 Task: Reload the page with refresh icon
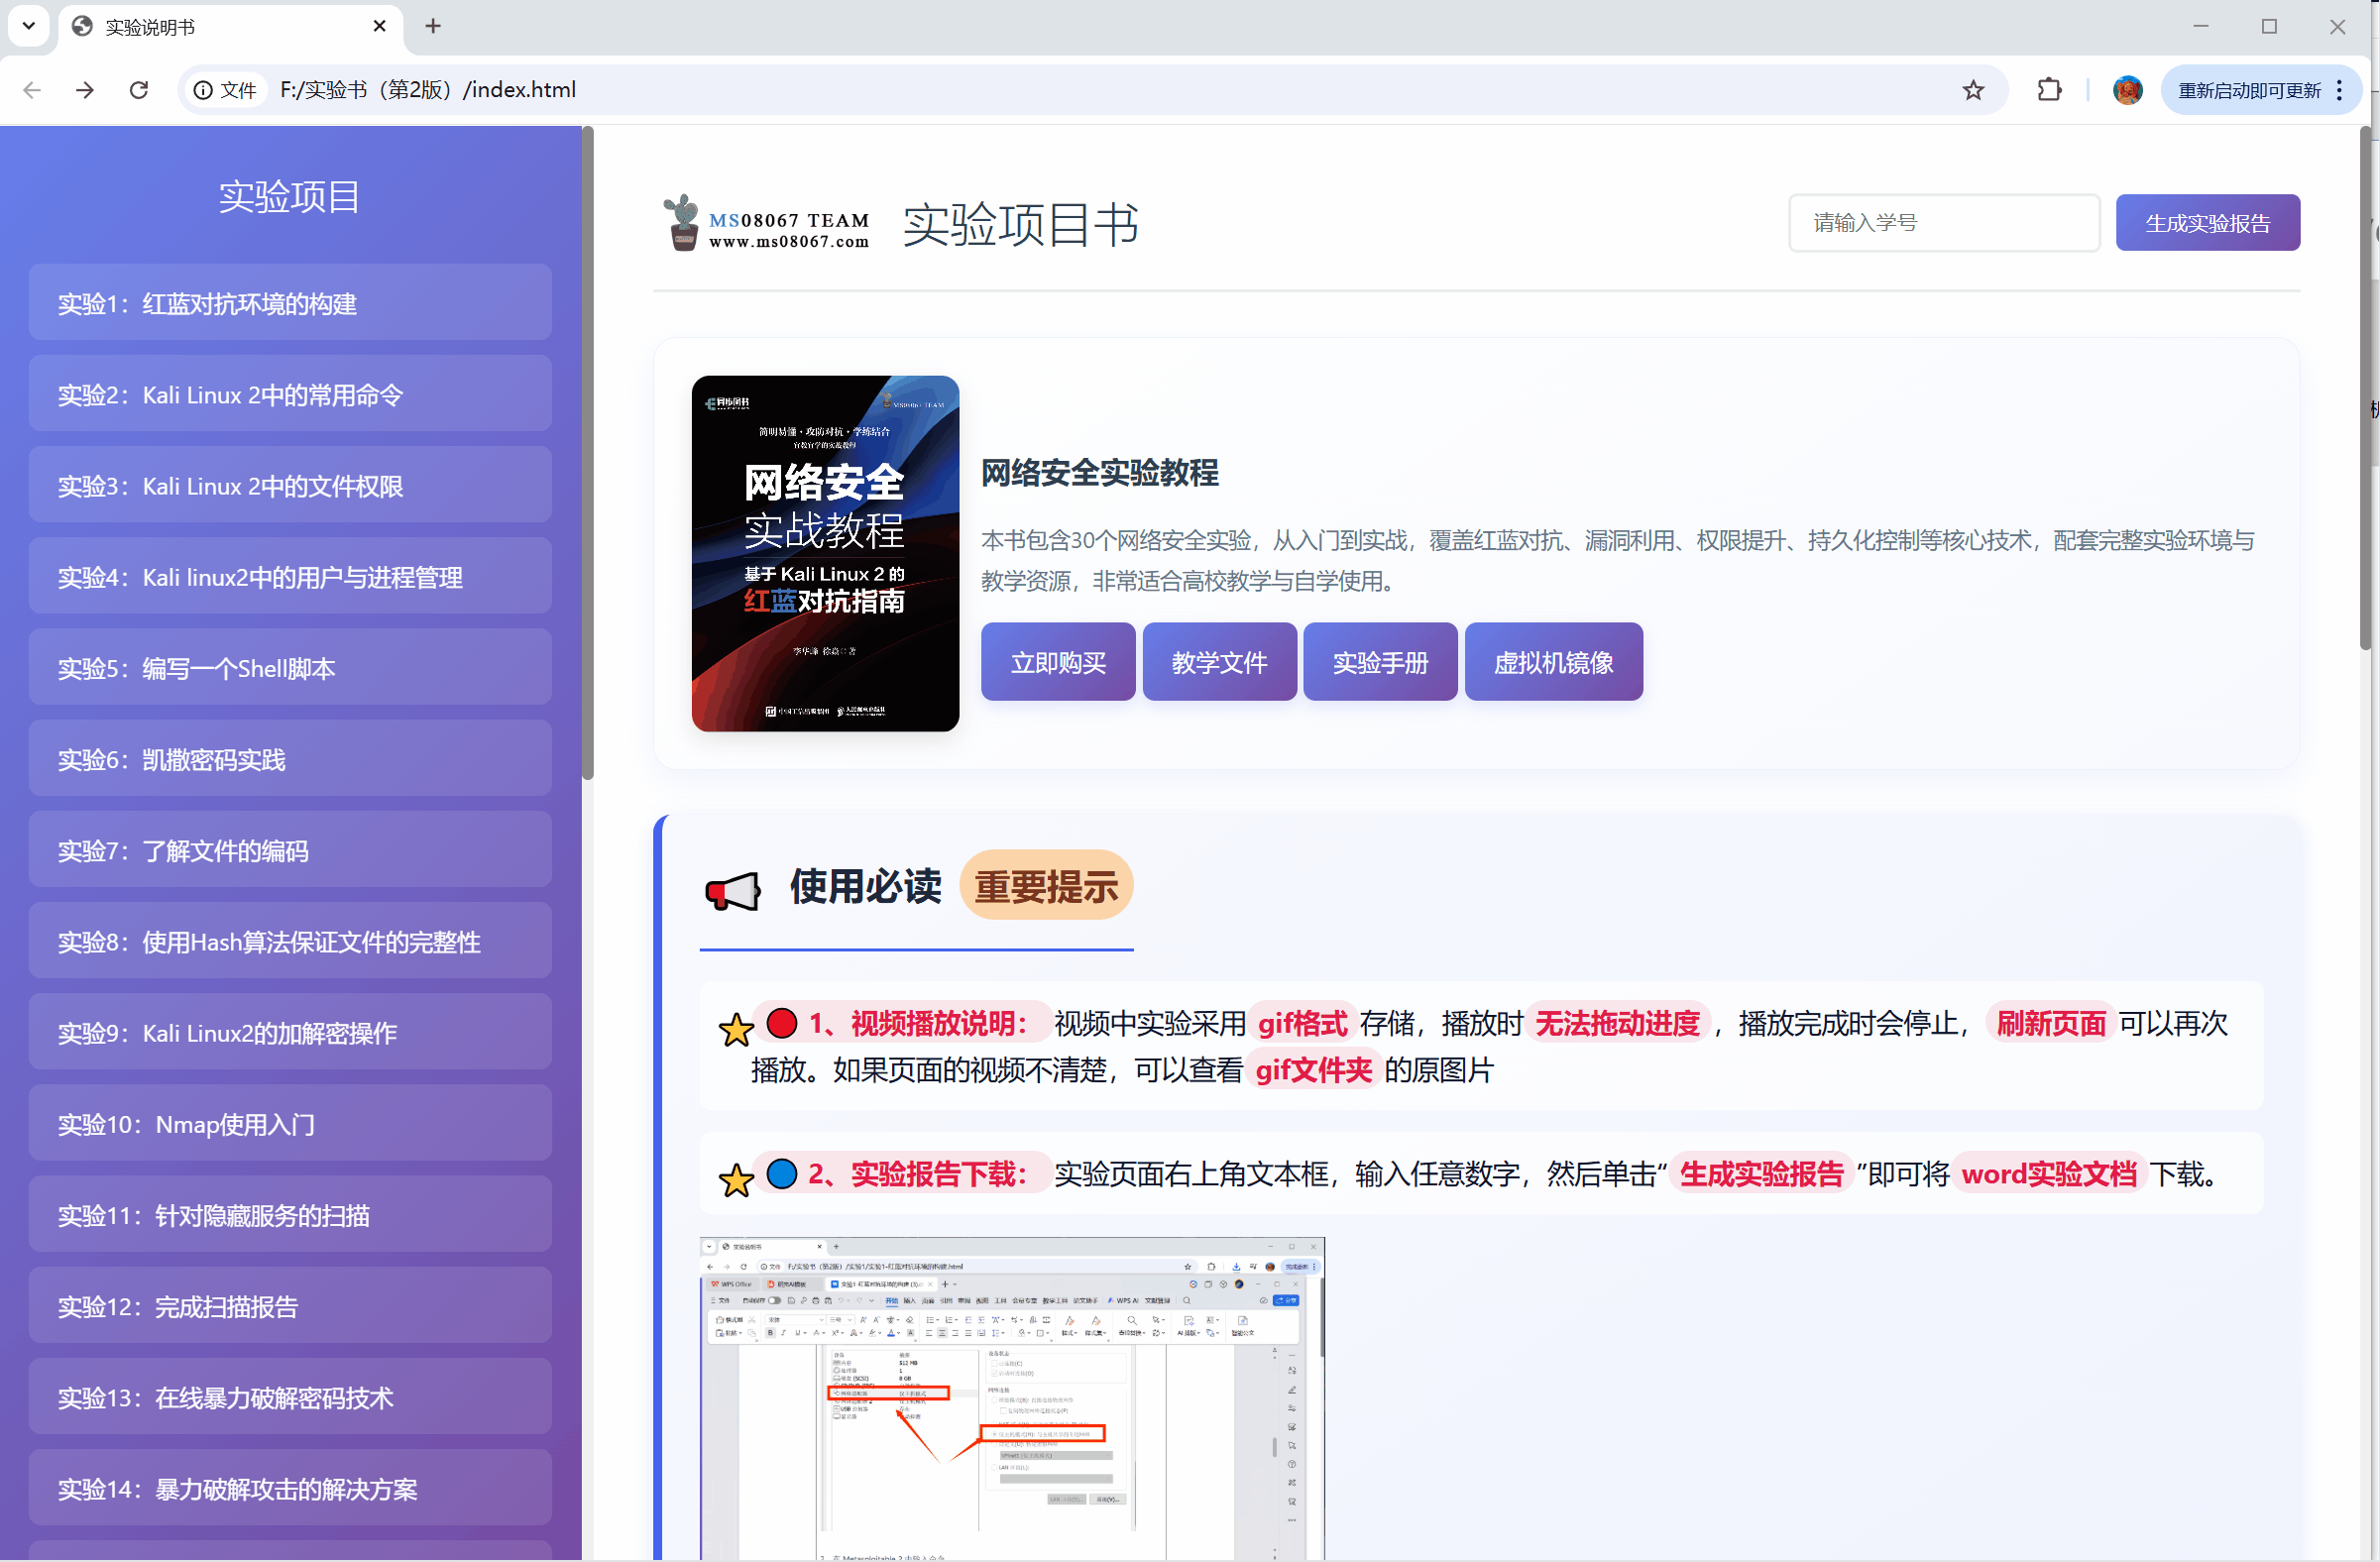click(139, 90)
